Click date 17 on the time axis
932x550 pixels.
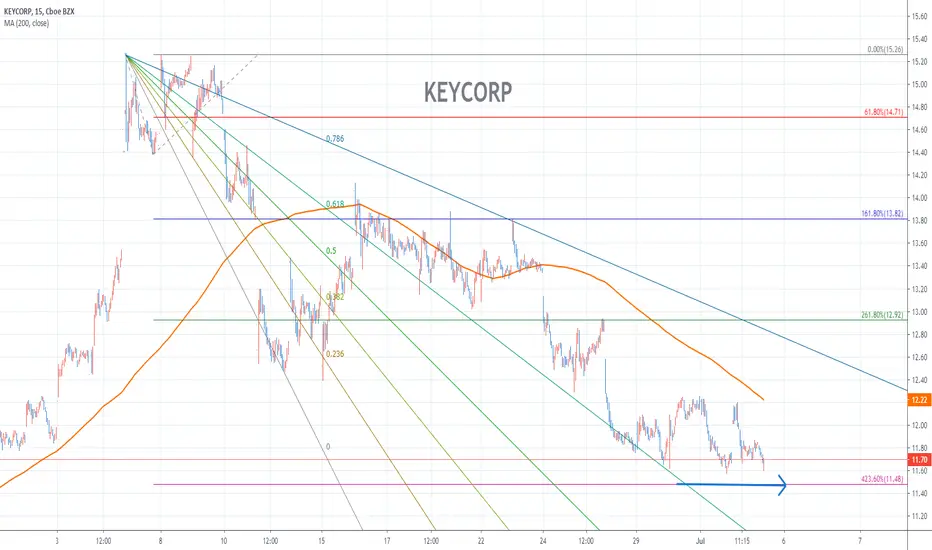(387, 541)
